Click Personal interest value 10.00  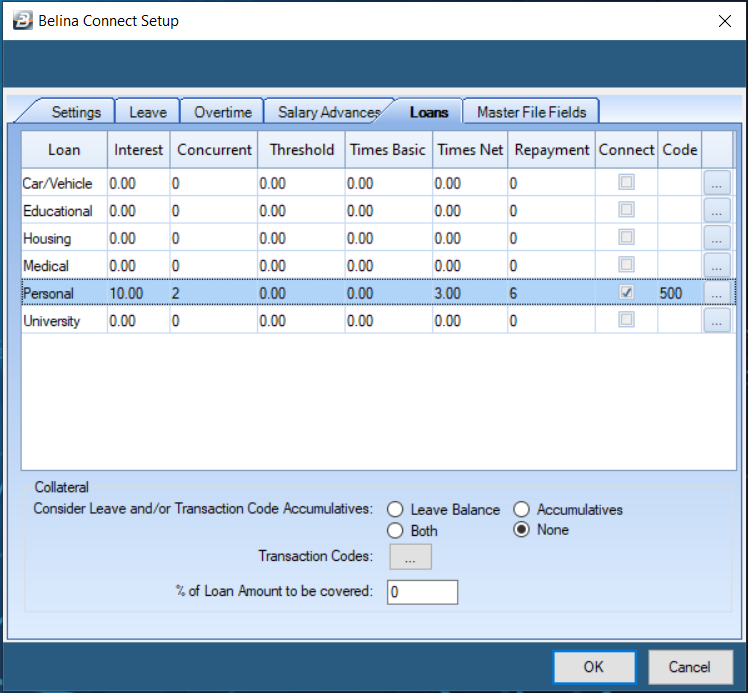[139, 293]
